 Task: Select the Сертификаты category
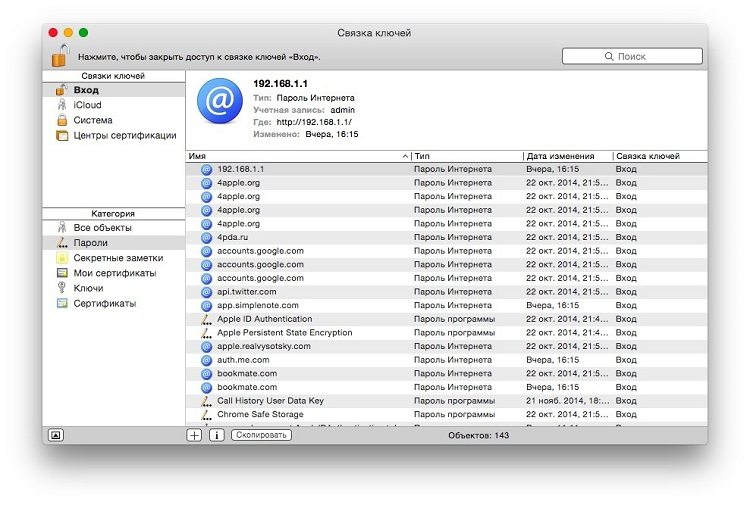click(104, 303)
